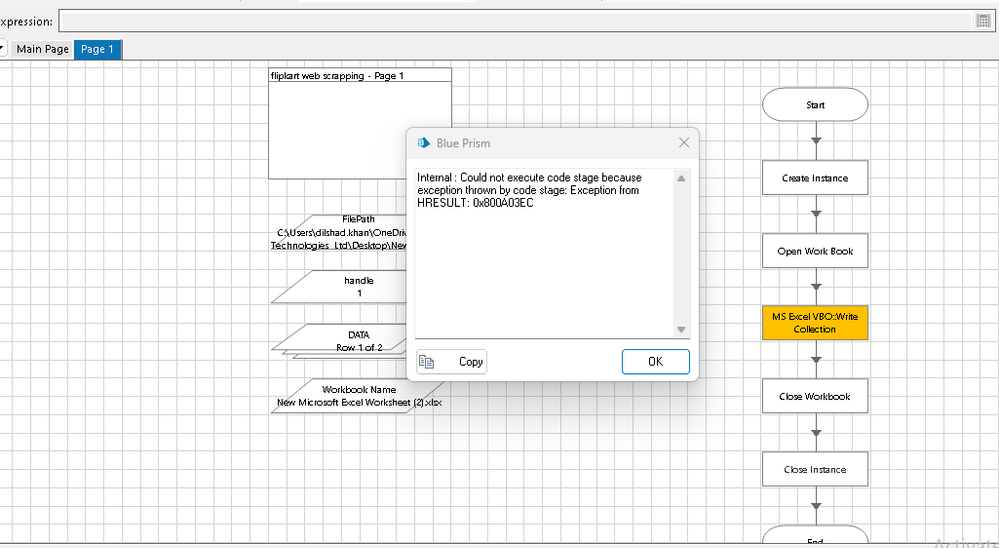Select the Page 1 tab

click(97, 49)
